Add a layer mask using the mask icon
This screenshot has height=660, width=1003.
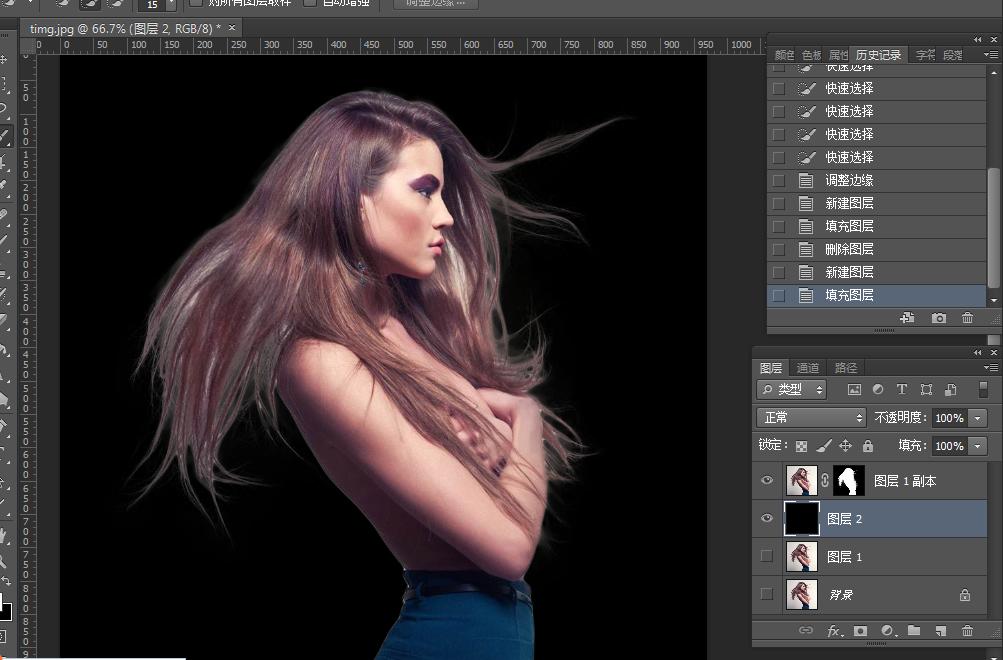(x=859, y=631)
